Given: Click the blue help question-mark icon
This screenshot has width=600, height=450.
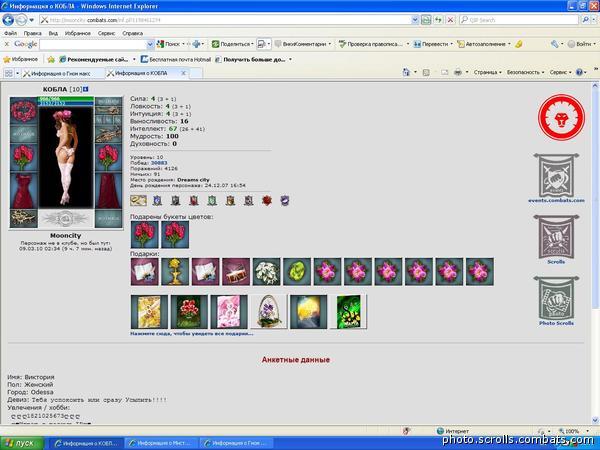Looking at the screenshot, I should [x=579, y=72].
